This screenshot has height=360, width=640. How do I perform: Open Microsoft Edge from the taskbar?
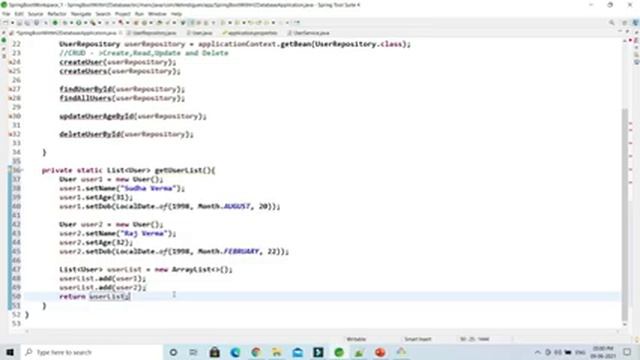pos(235,352)
